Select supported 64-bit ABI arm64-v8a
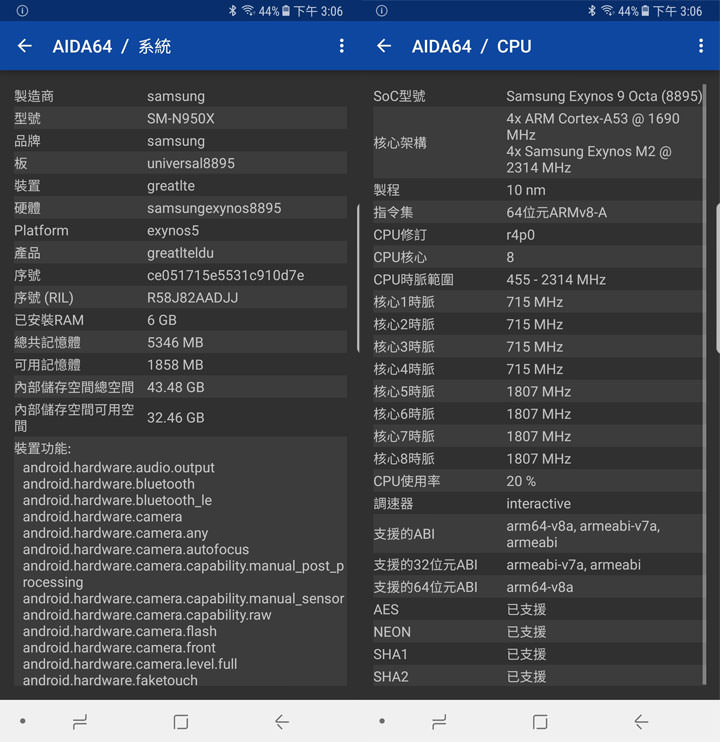 pos(539,587)
